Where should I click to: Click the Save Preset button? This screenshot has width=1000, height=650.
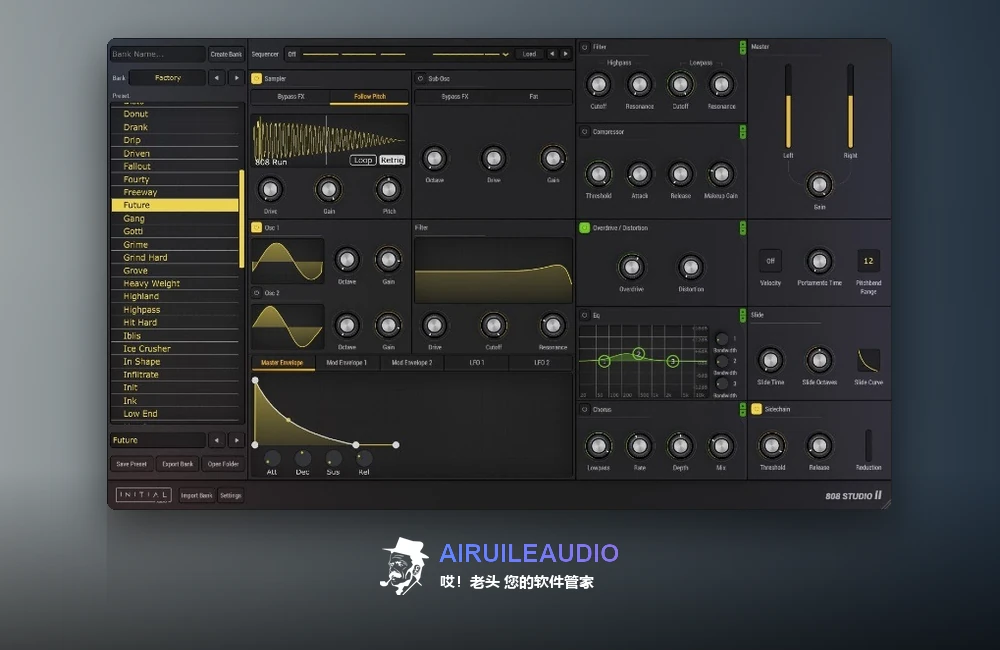[131, 464]
